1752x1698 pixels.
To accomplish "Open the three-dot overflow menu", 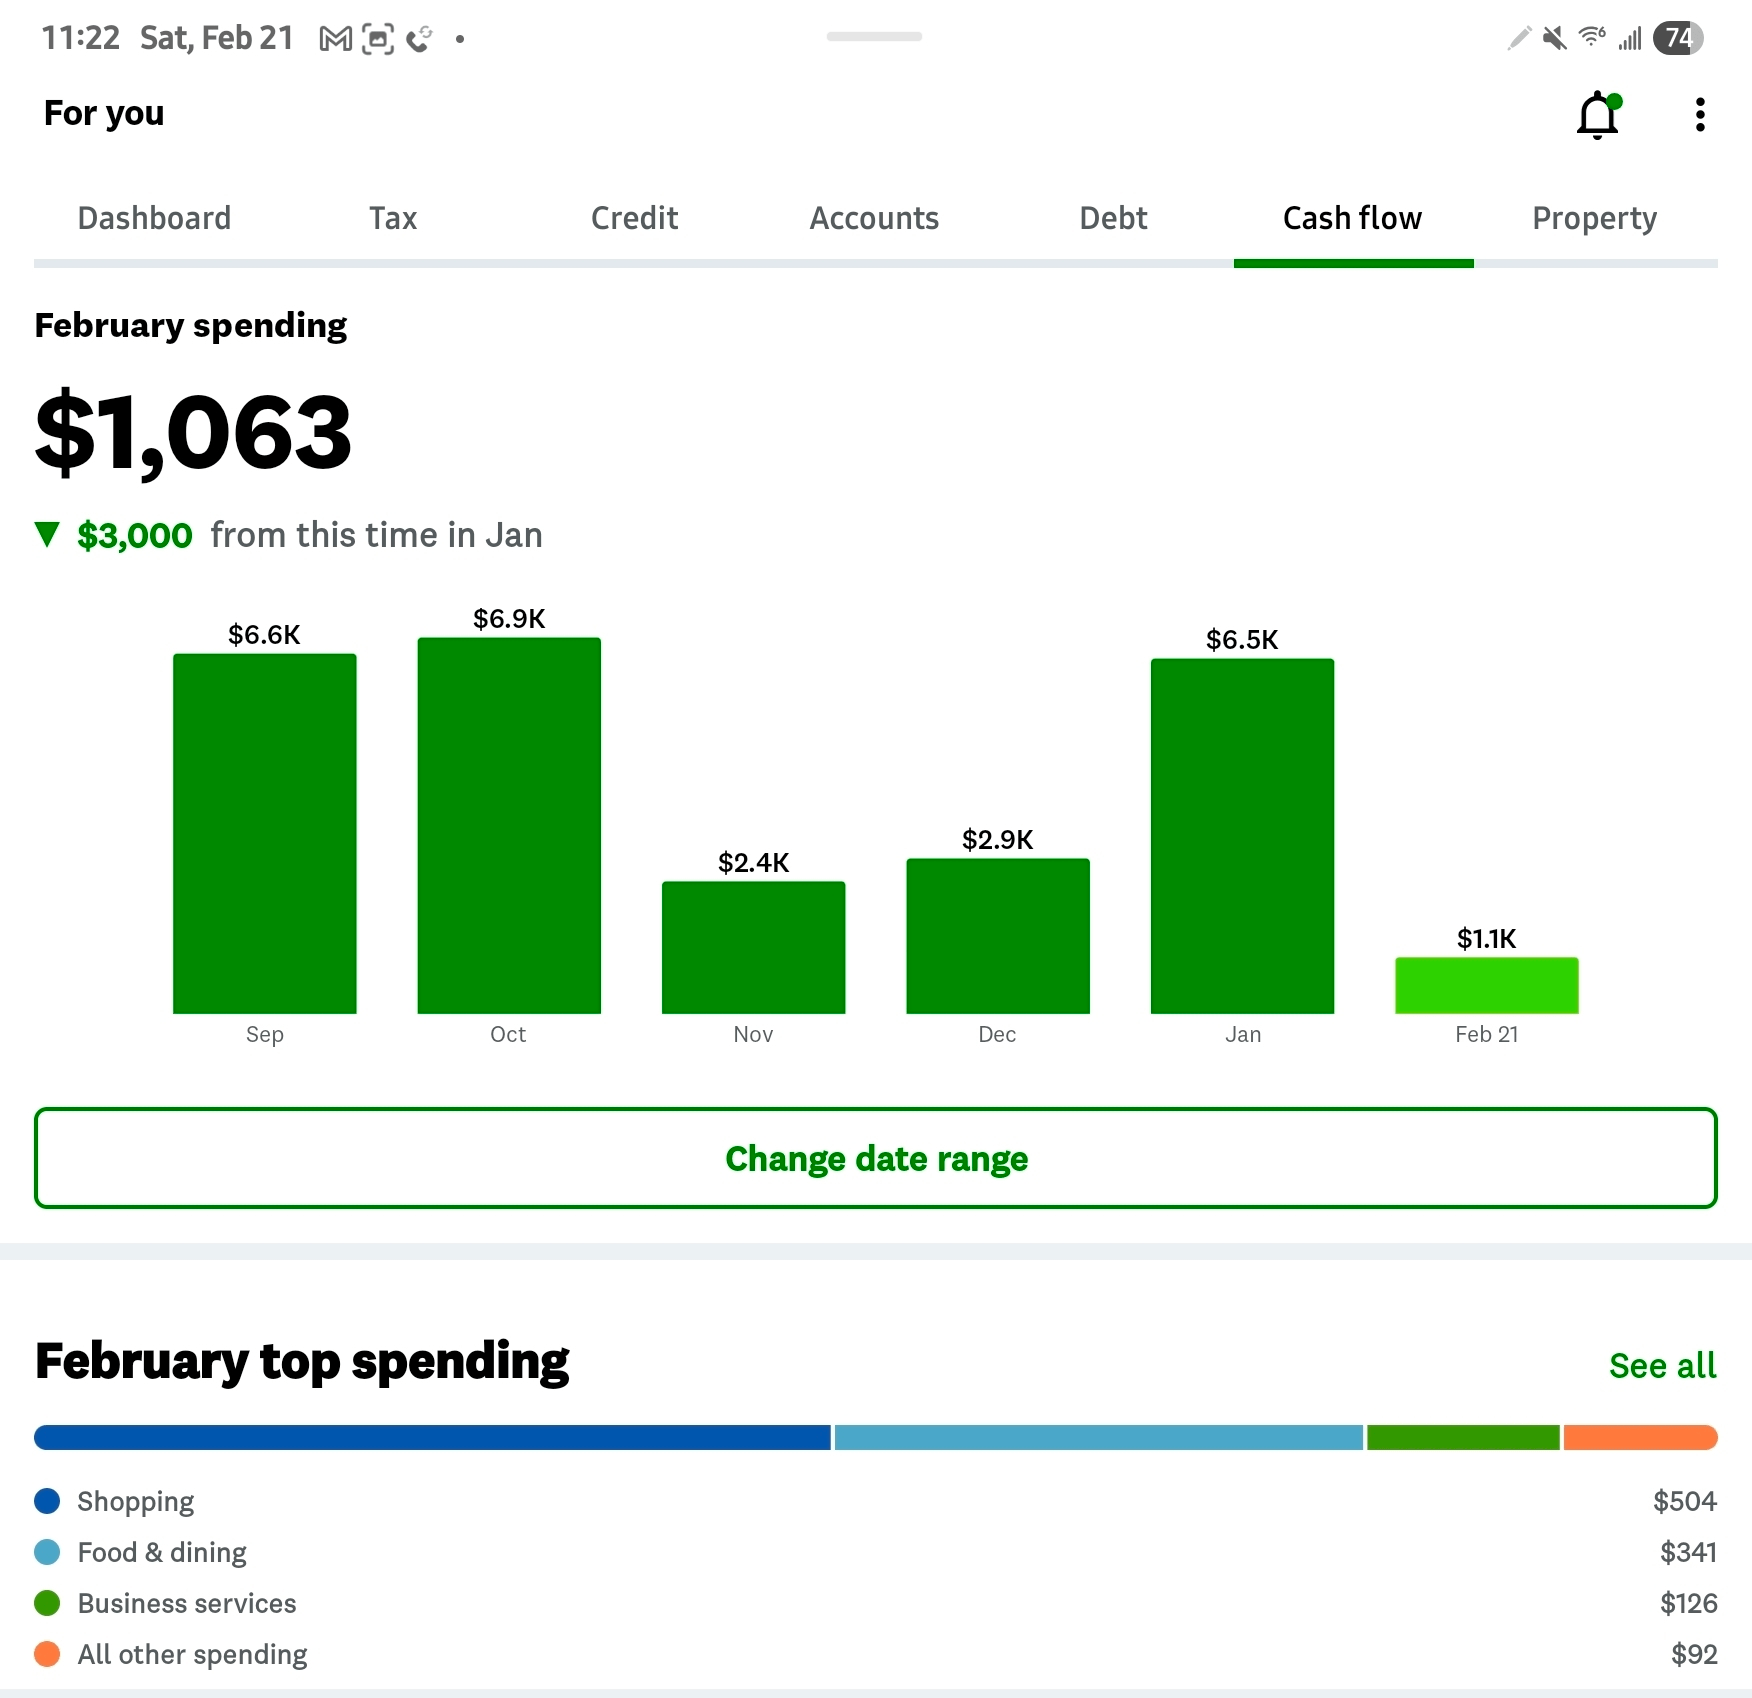I will coord(1699,115).
